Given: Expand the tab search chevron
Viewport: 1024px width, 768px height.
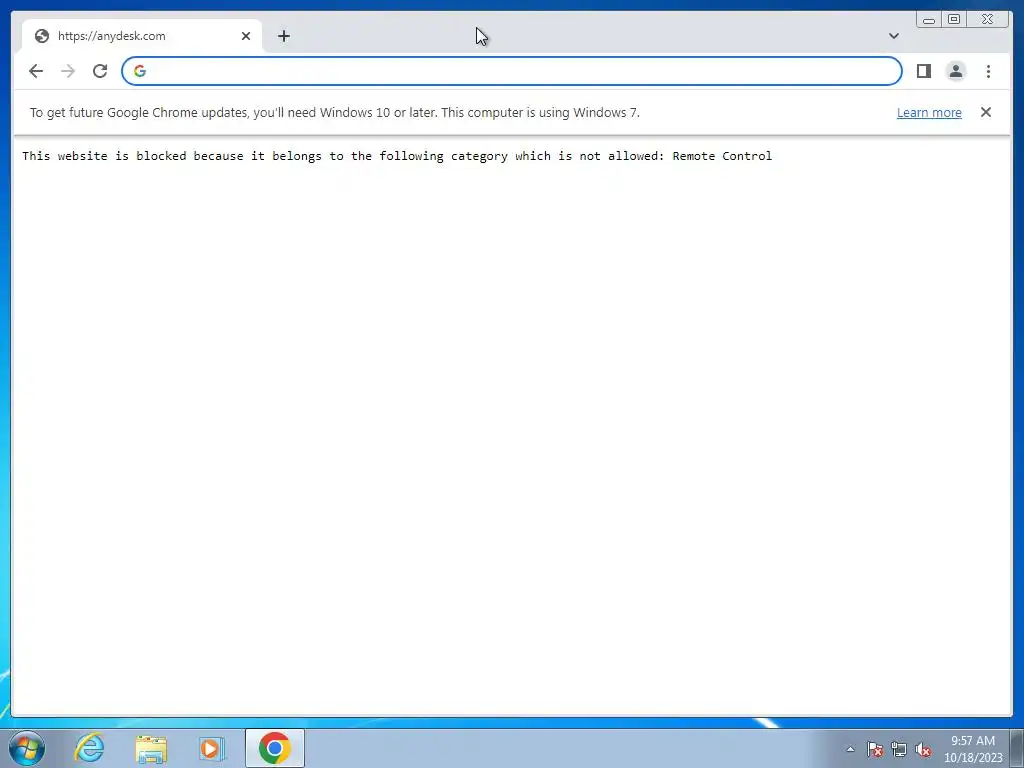Looking at the screenshot, I should coord(893,36).
